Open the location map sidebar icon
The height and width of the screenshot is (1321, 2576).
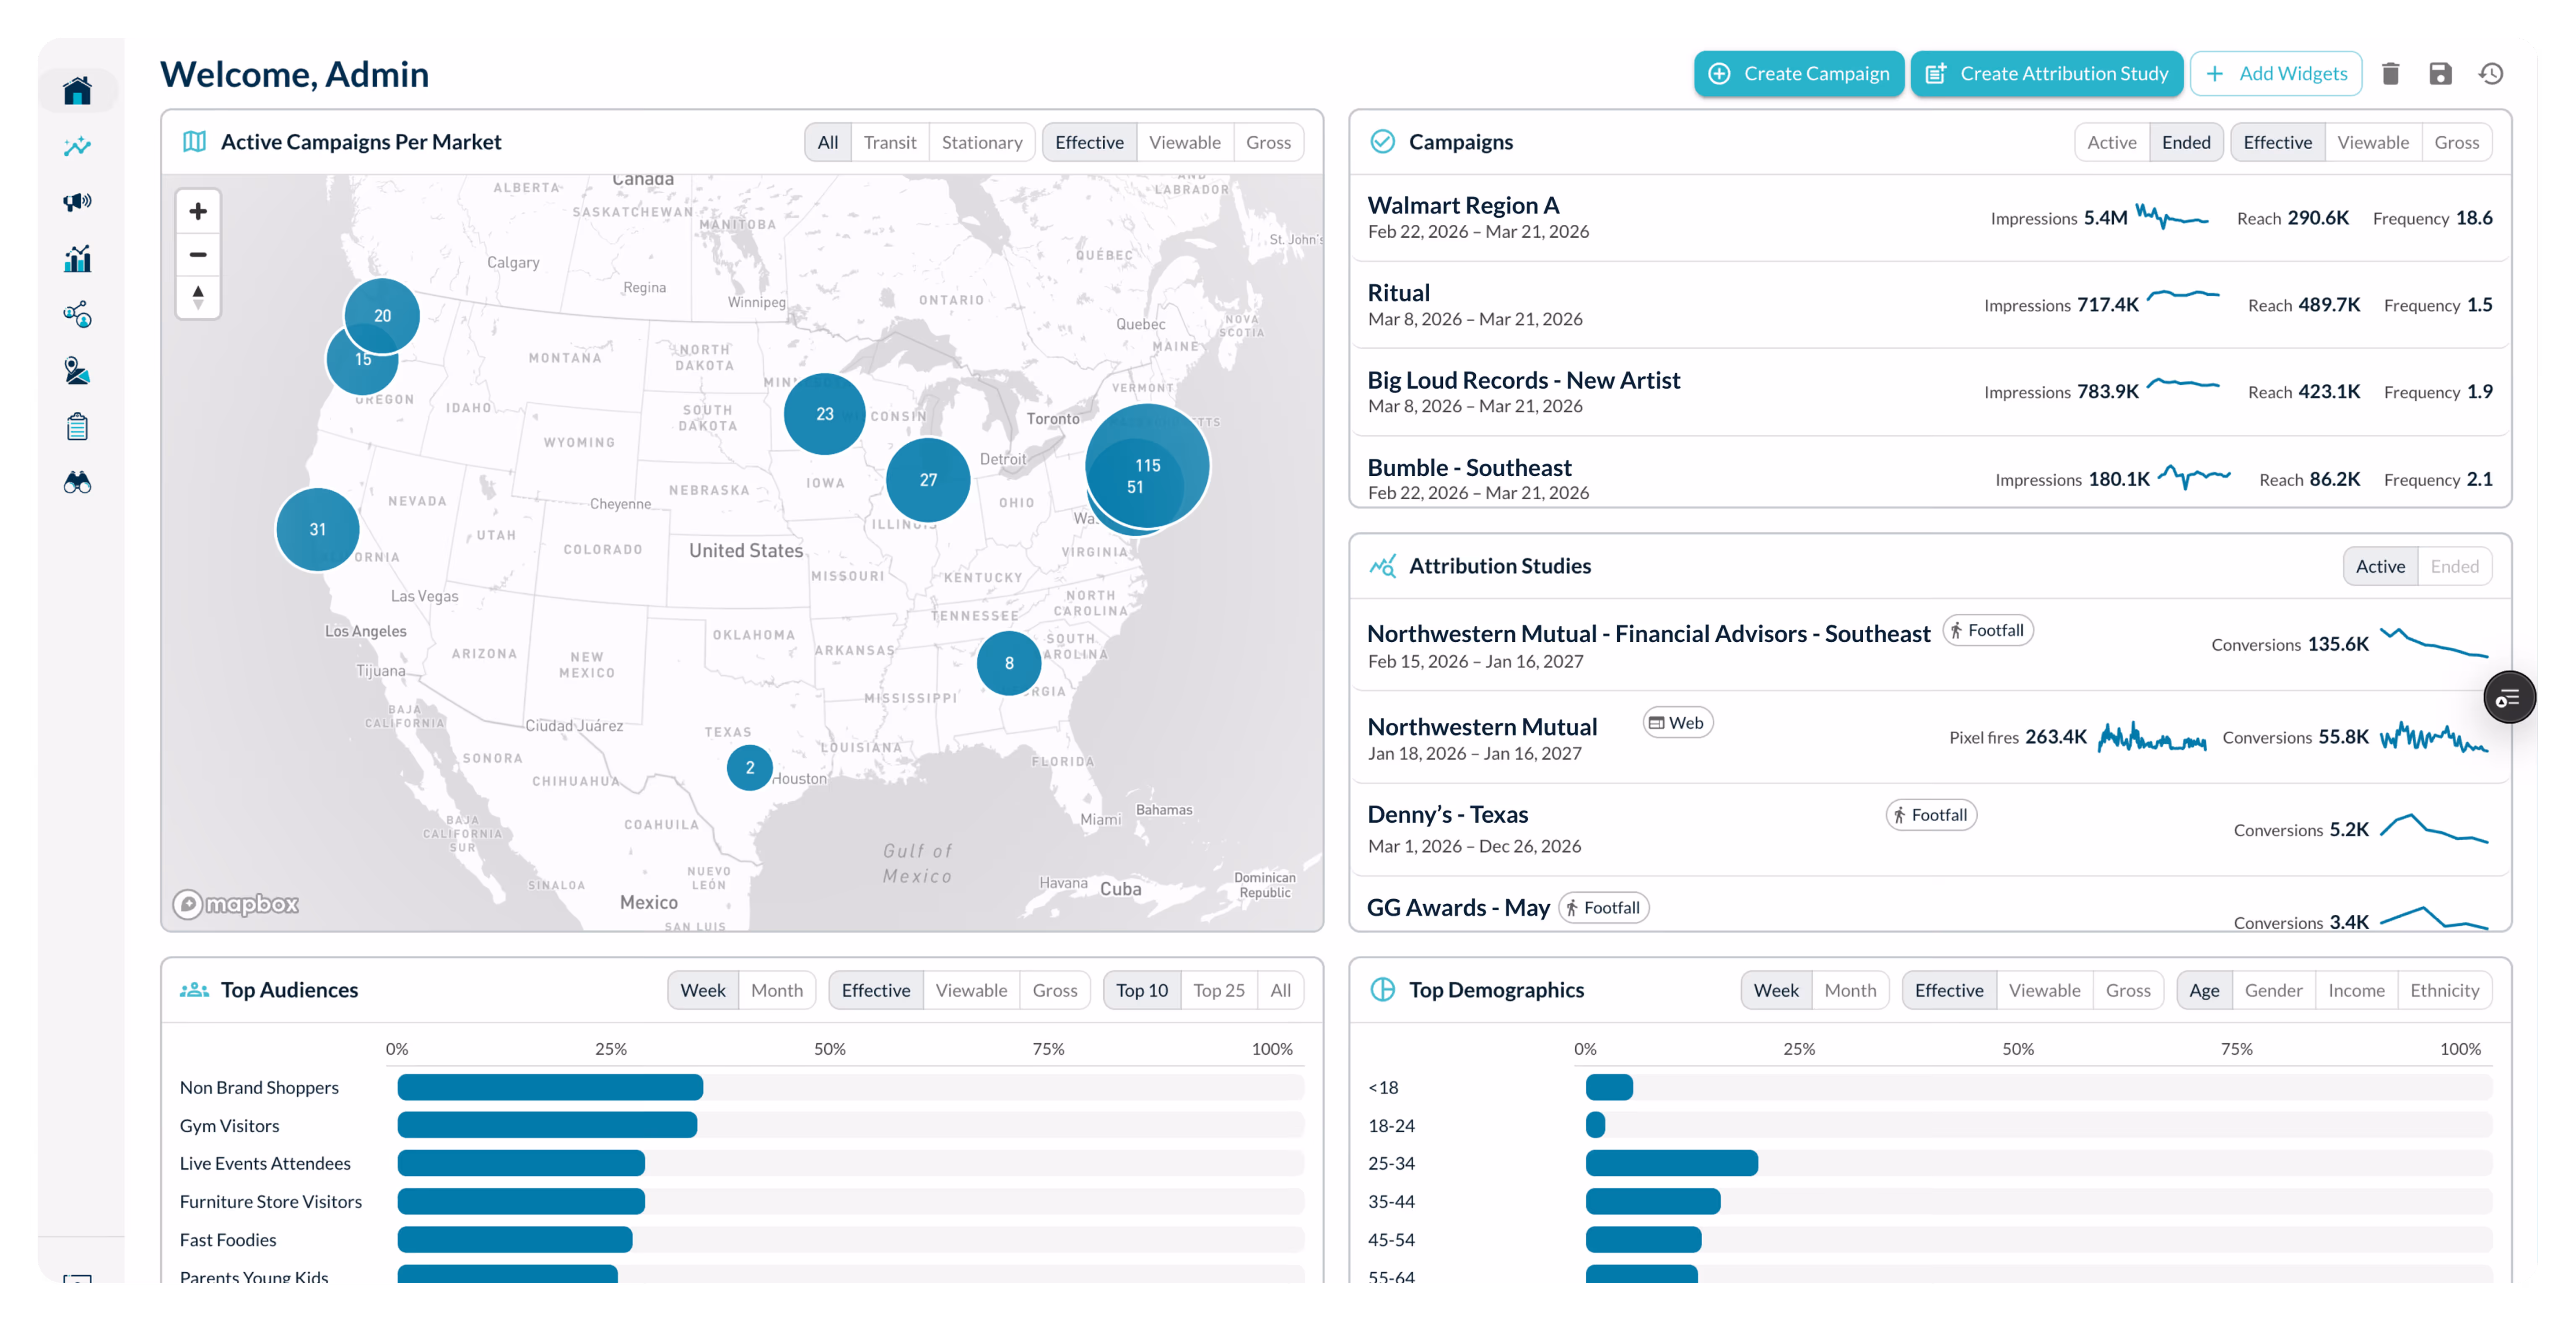click(77, 371)
